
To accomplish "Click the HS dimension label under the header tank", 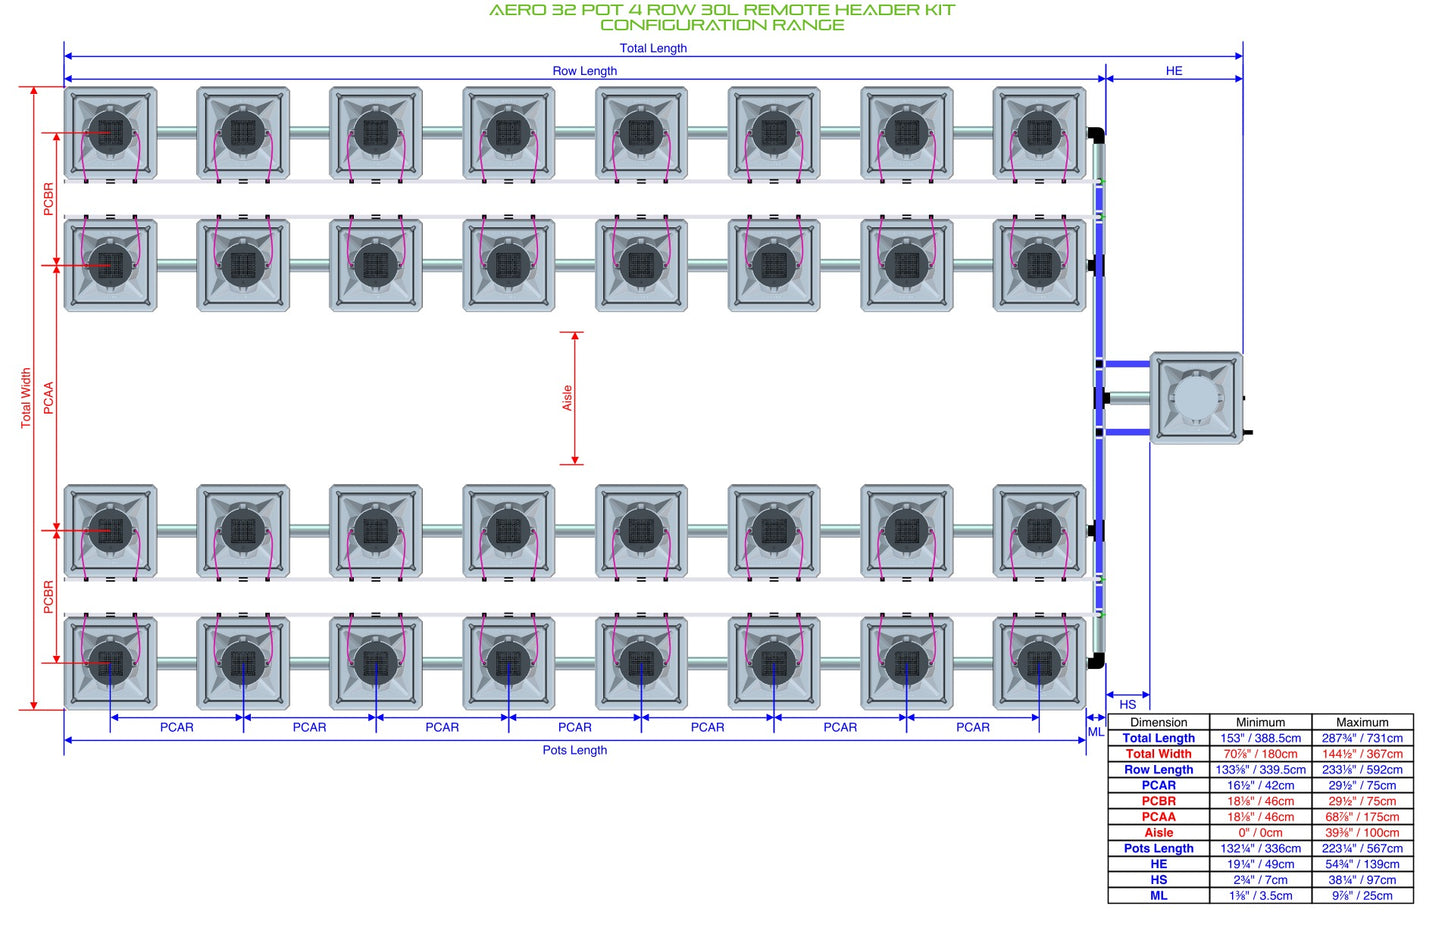I will tap(1128, 704).
